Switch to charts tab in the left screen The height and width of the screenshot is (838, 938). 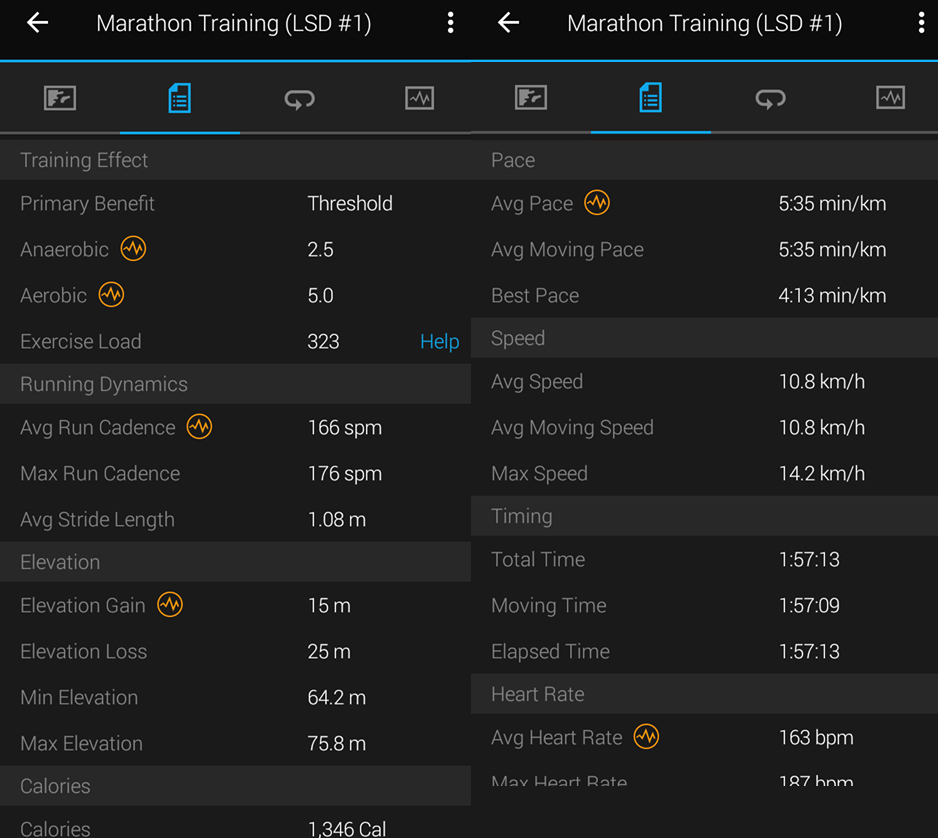coord(419,98)
